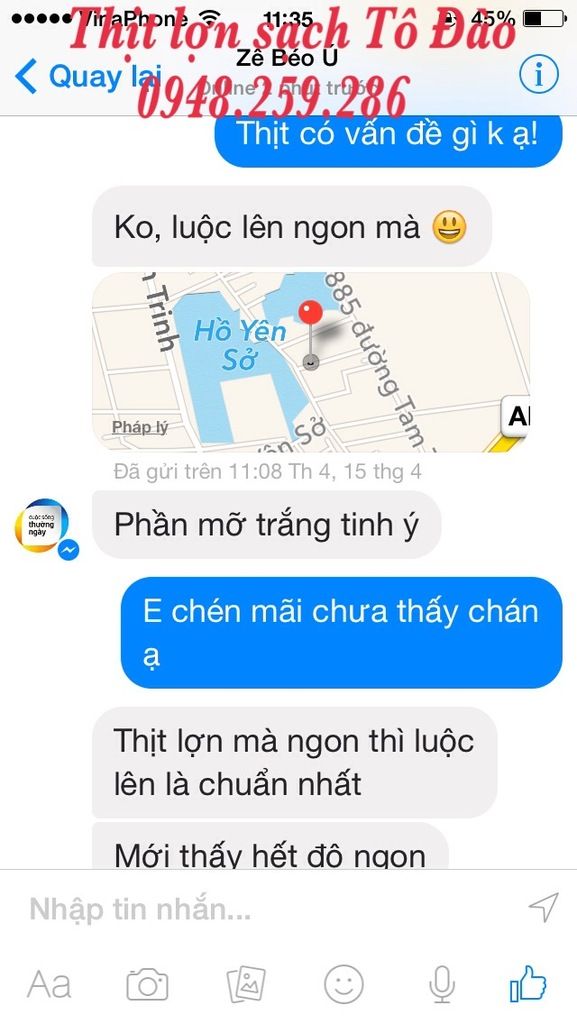Tap the contact name Zê Béo Ú
577x1024 pixels.
pyautogui.click(x=287, y=57)
